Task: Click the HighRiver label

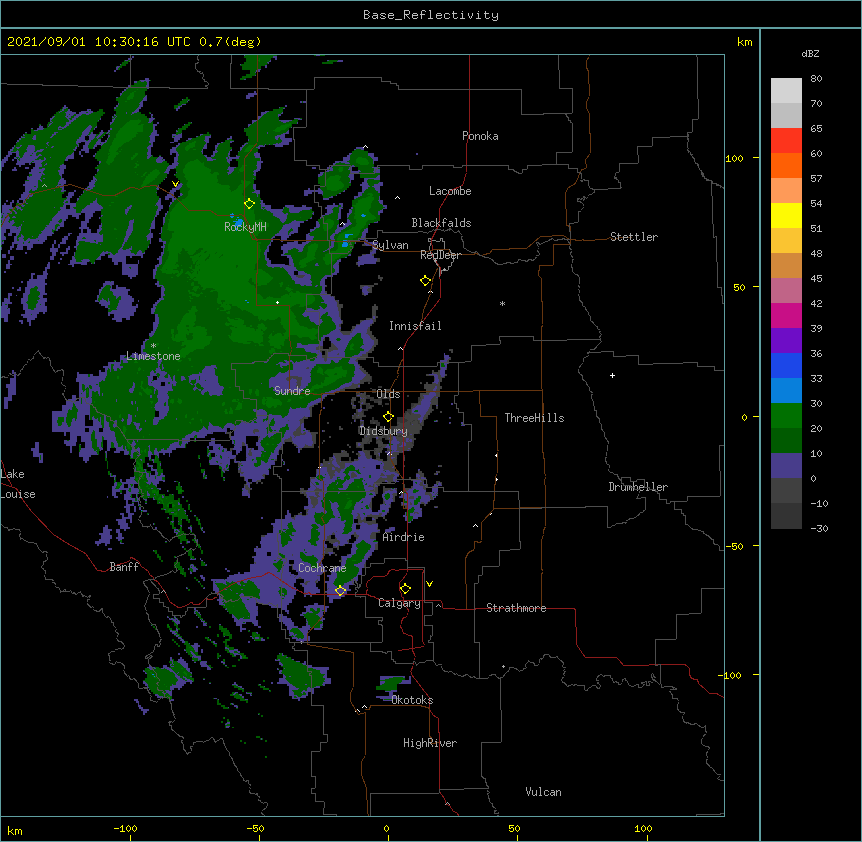Action: 430,743
